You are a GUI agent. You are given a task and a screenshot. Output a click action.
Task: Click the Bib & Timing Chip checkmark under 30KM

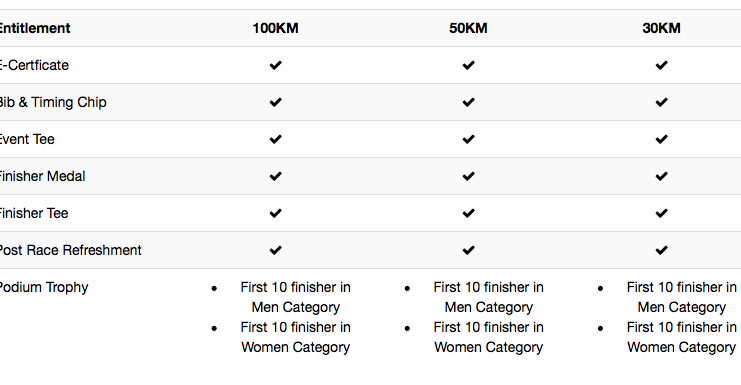coord(662,102)
